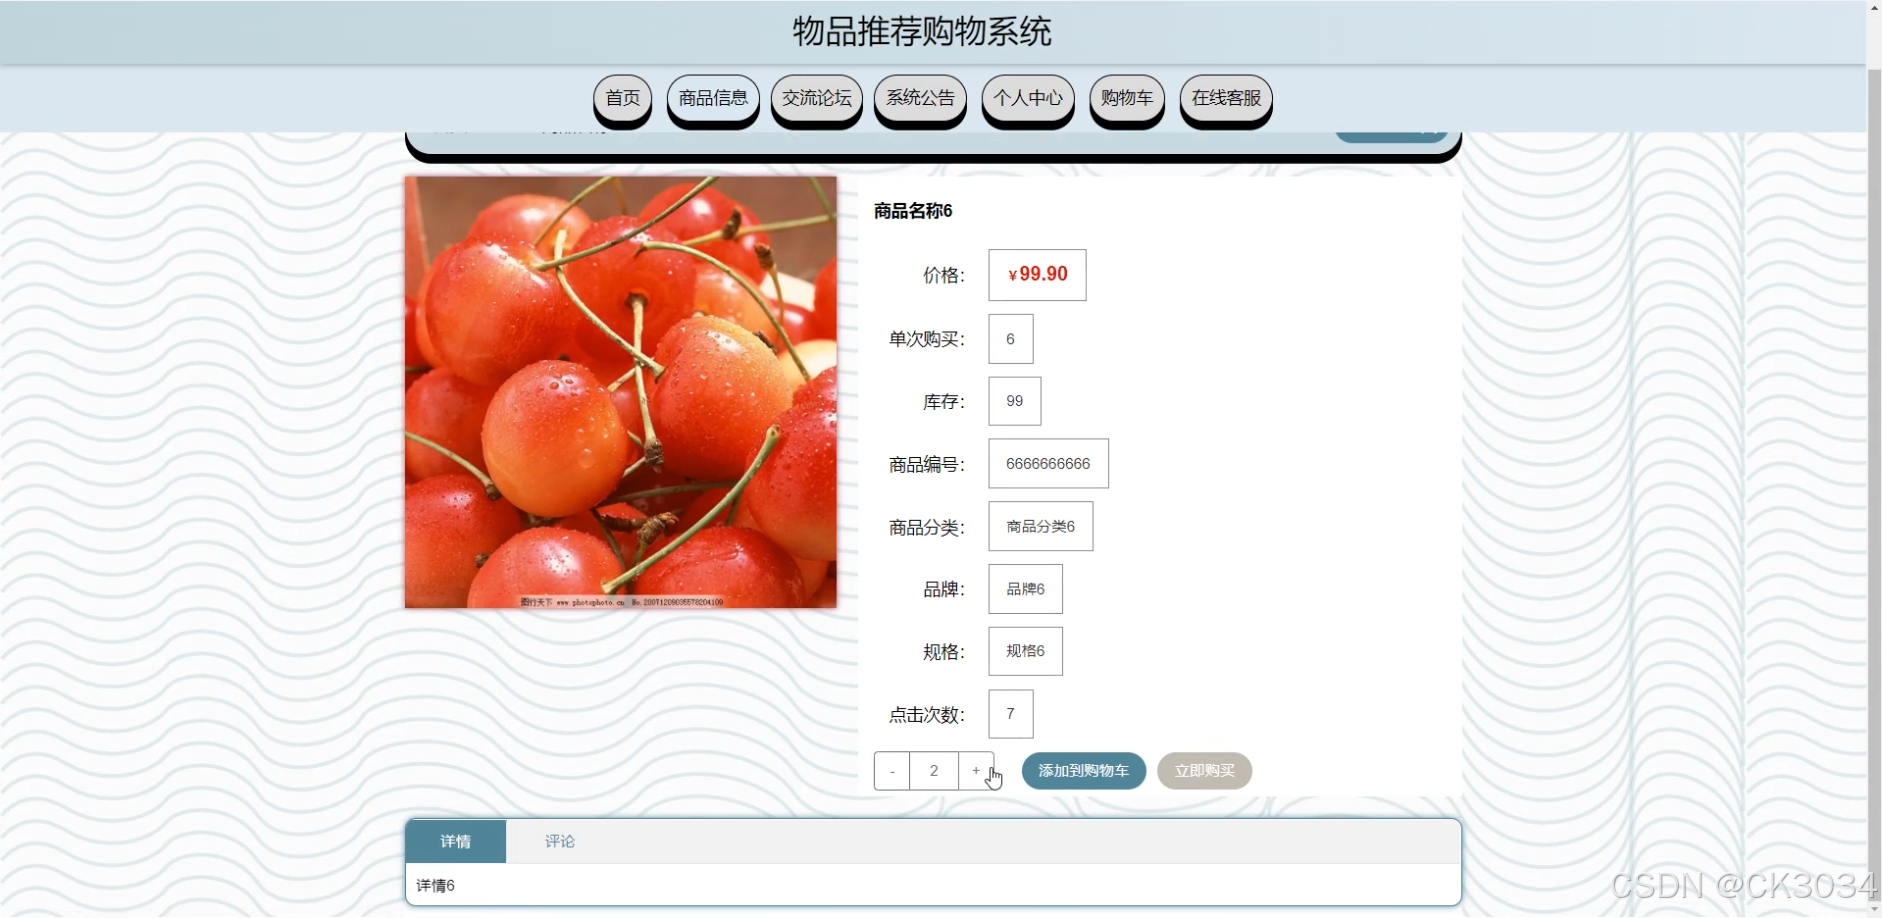The width and height of the screenshot is (1882, 918).
Task: Click the price value ¥99.90
Action: 1037,275
